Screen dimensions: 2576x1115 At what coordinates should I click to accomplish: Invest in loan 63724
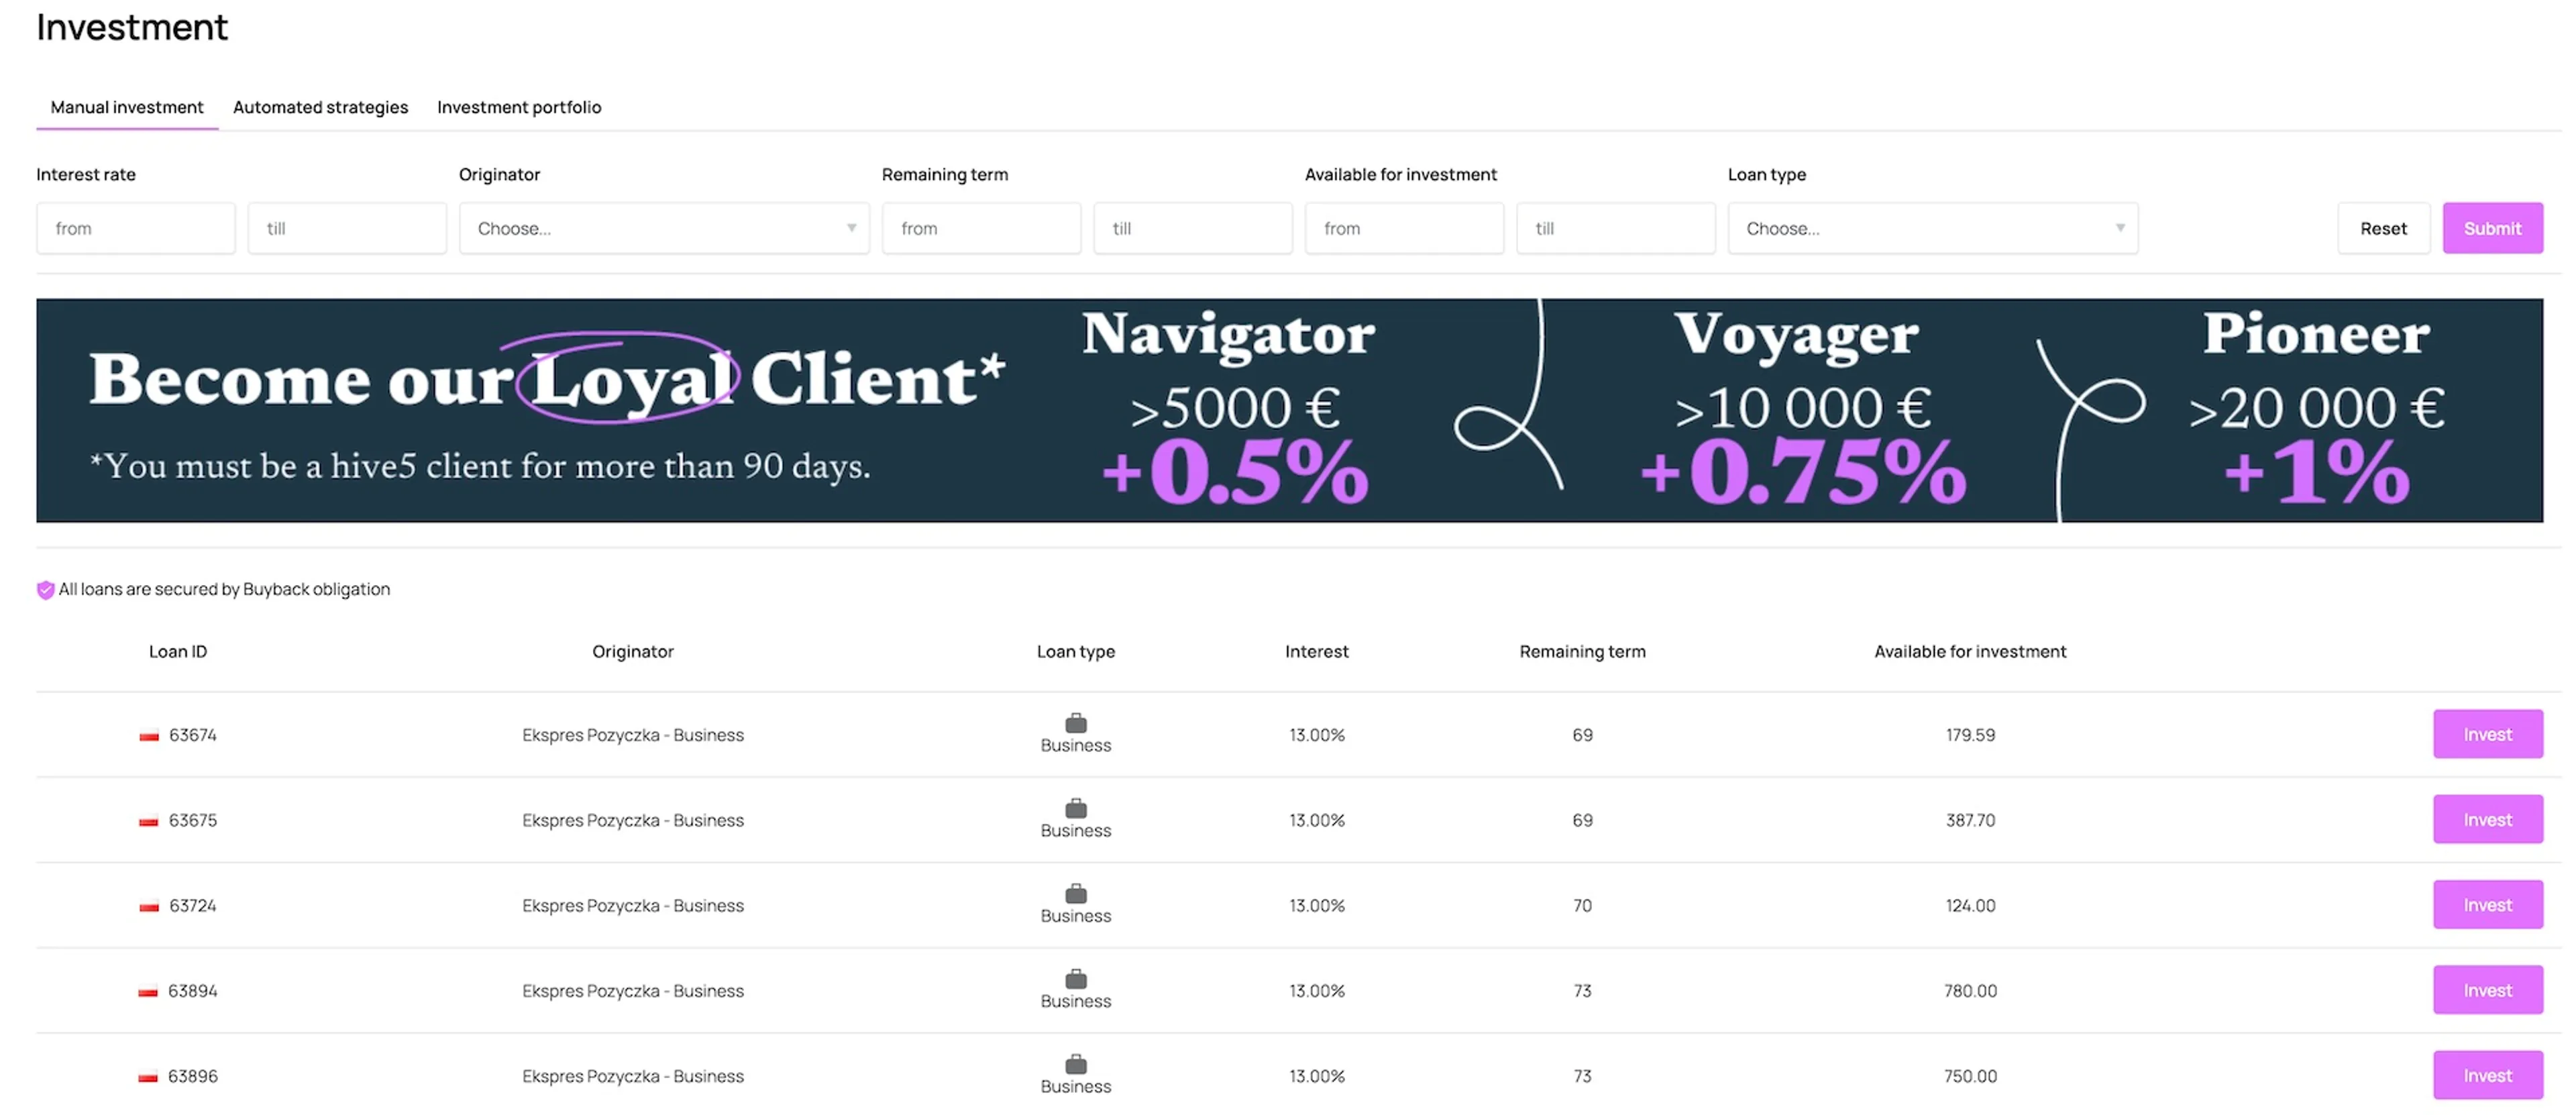2487,904
